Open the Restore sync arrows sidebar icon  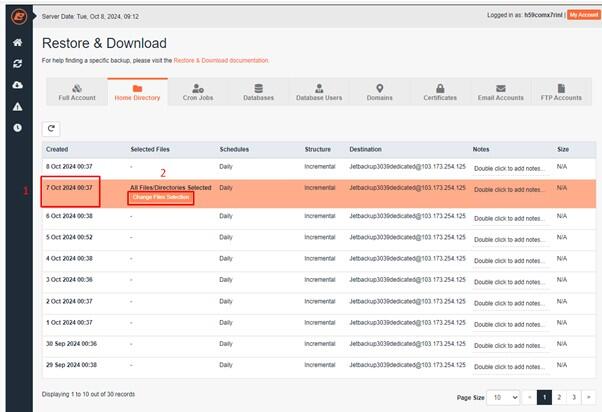click(18, 64)
